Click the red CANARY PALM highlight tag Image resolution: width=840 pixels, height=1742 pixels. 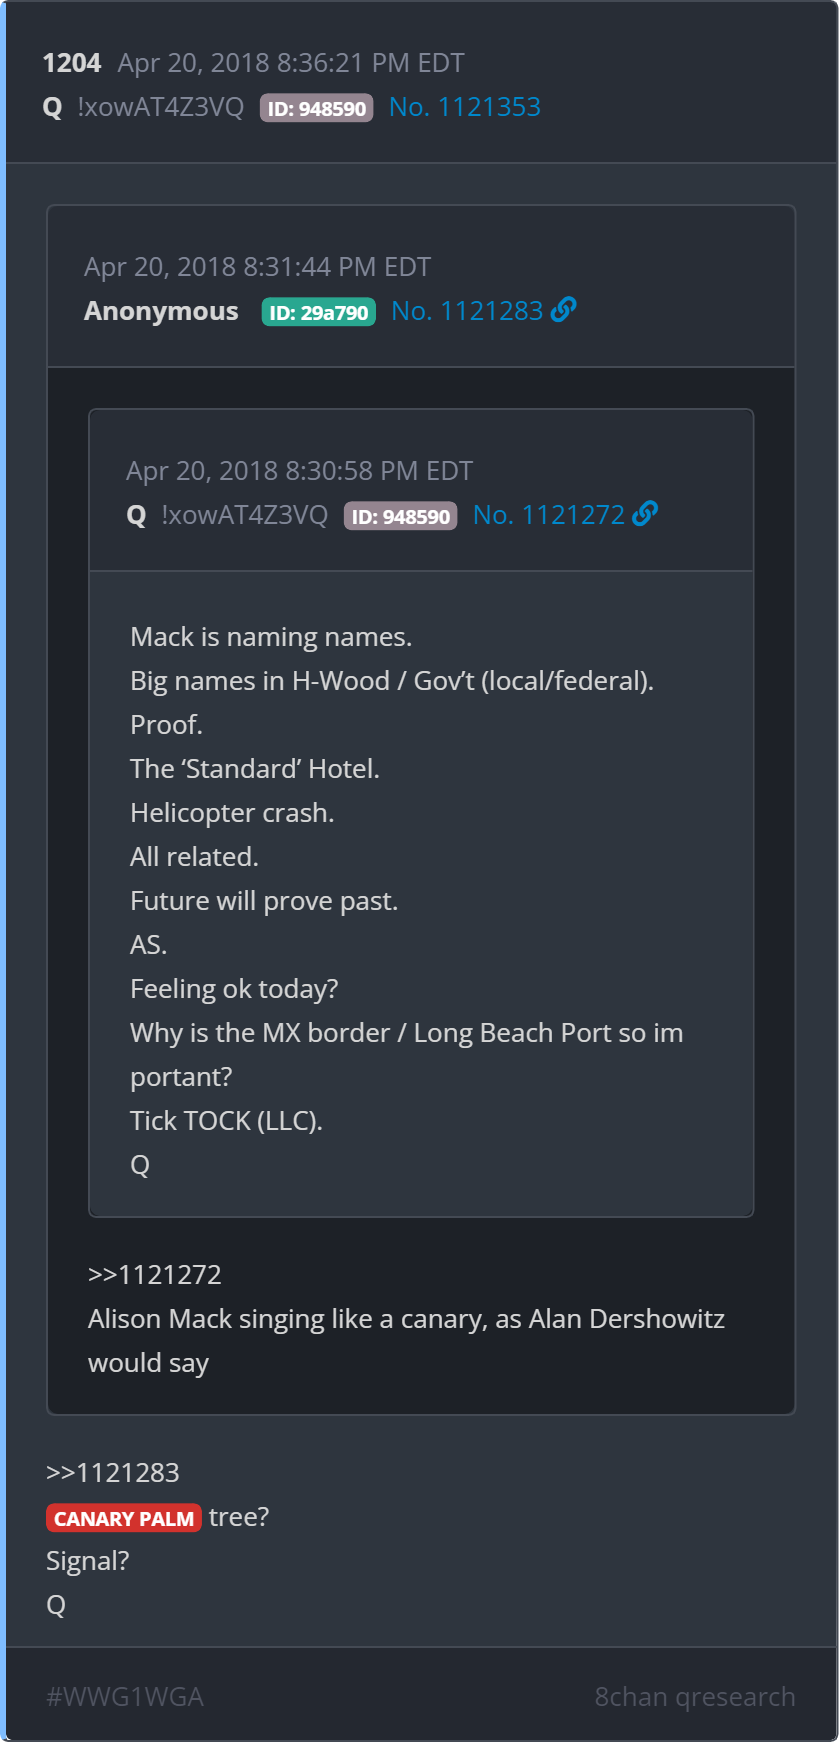point(124,1518)
